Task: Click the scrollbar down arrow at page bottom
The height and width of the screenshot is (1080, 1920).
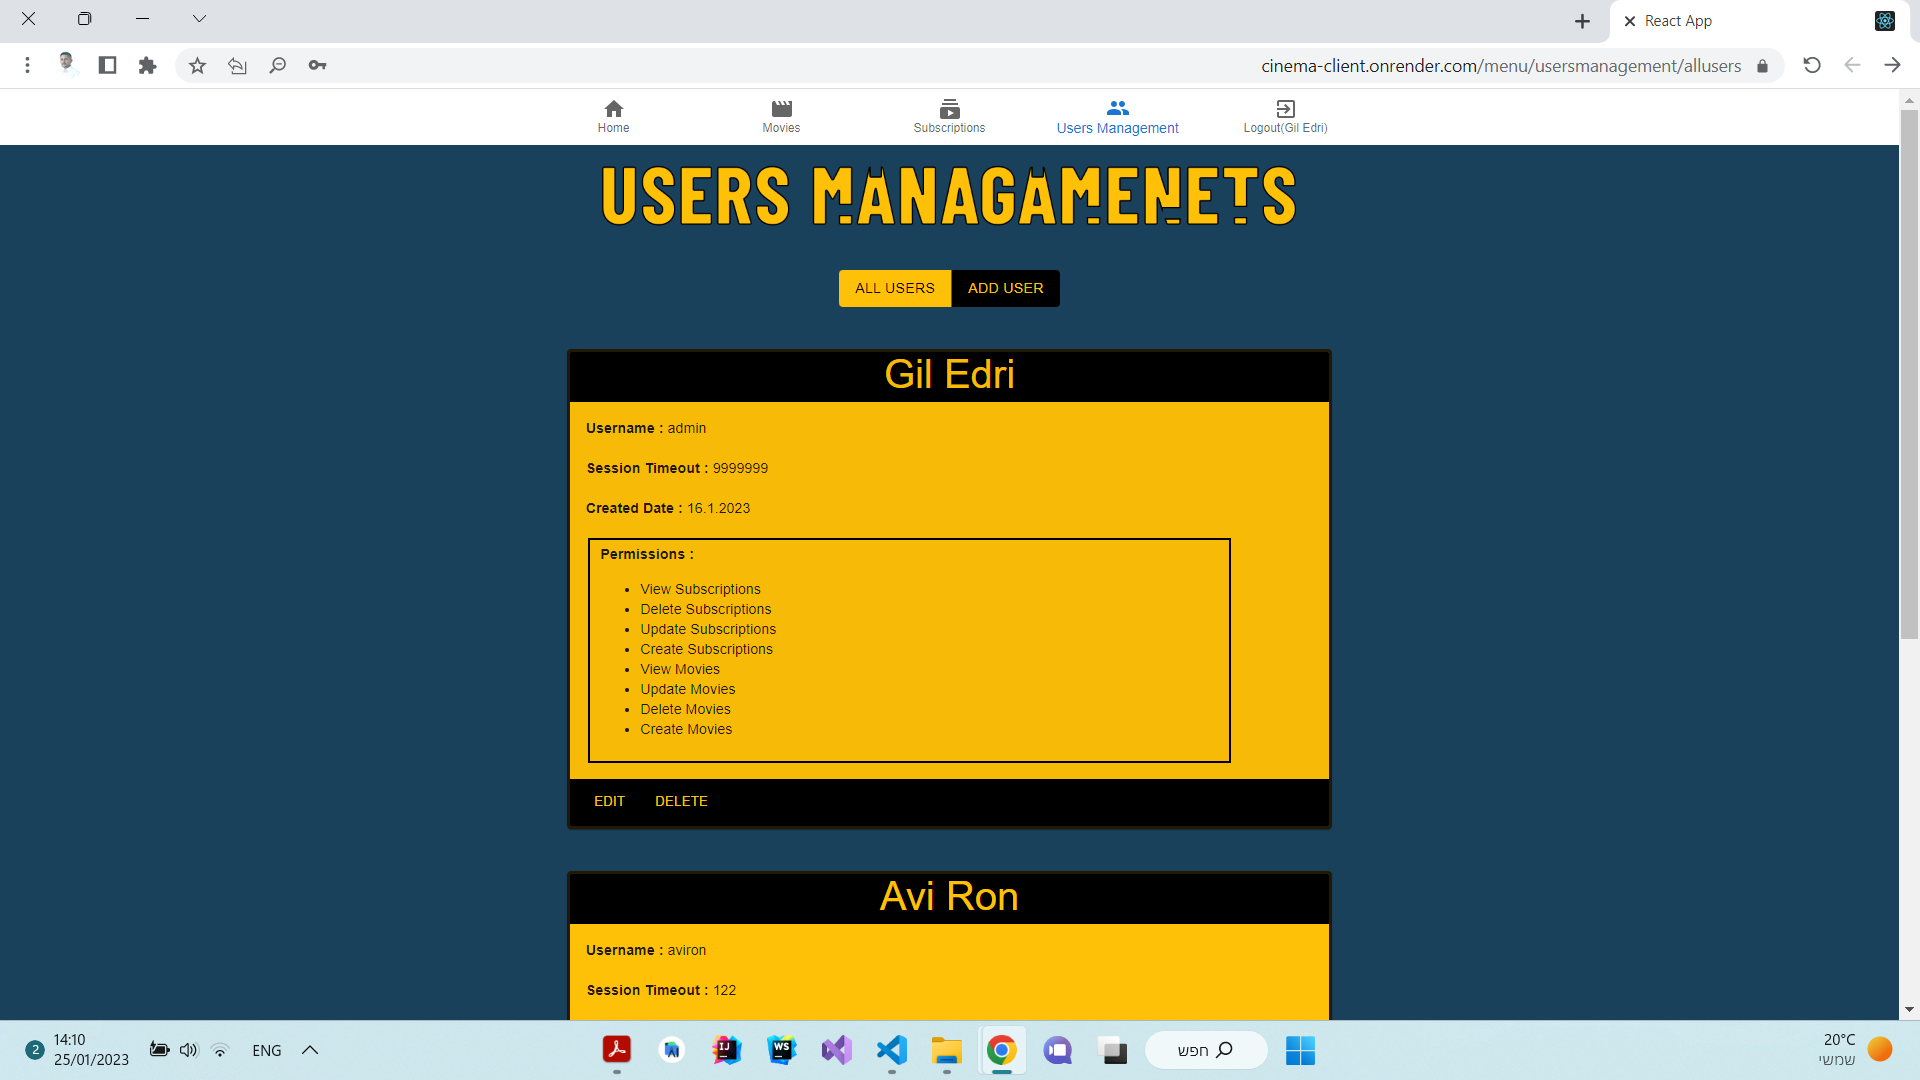Action: 1910,1008
